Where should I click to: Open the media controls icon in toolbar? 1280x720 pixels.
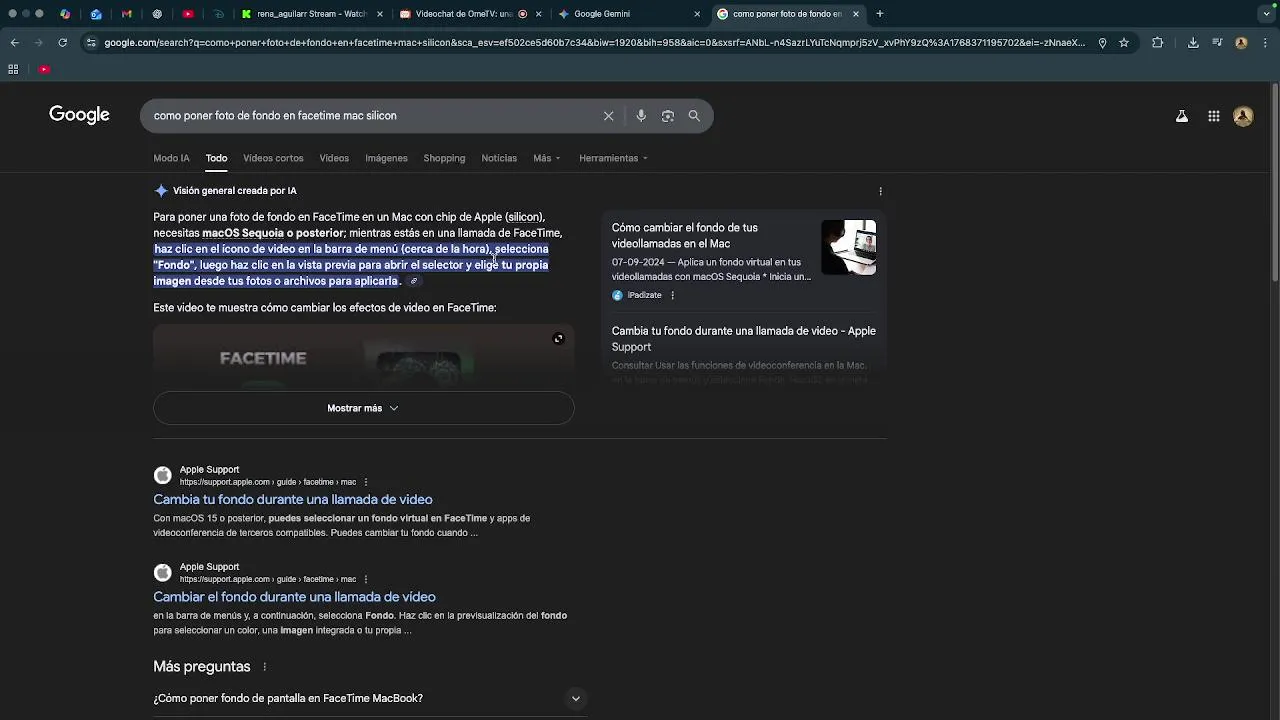click(1217, 43)
